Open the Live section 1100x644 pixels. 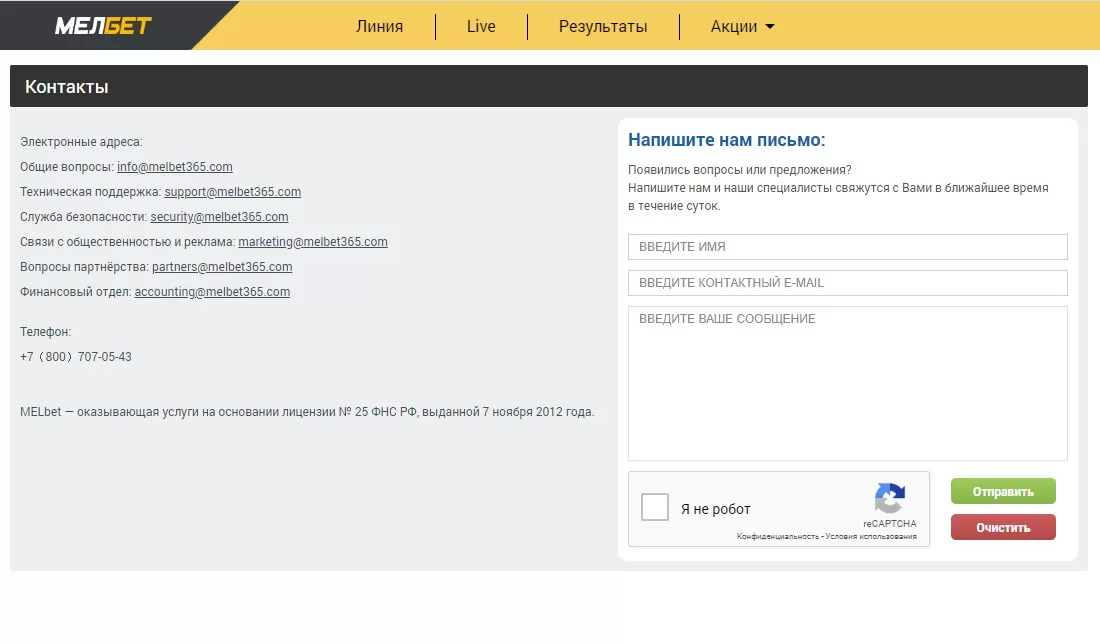481,27
